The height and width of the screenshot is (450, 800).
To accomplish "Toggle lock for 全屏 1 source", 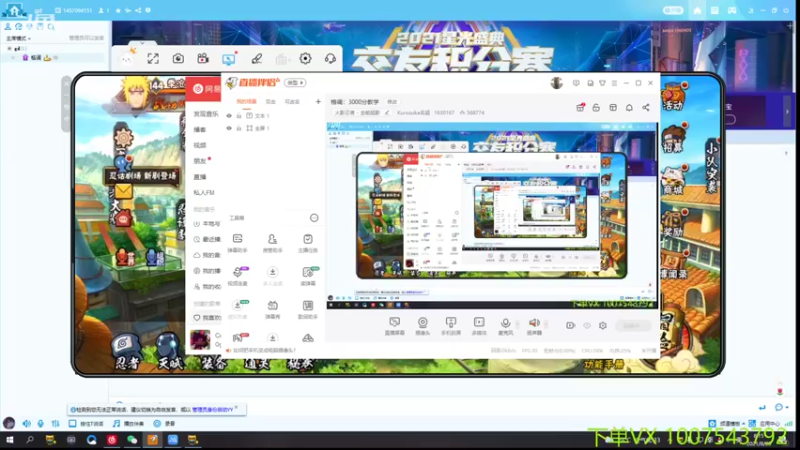I will [238, 128].
